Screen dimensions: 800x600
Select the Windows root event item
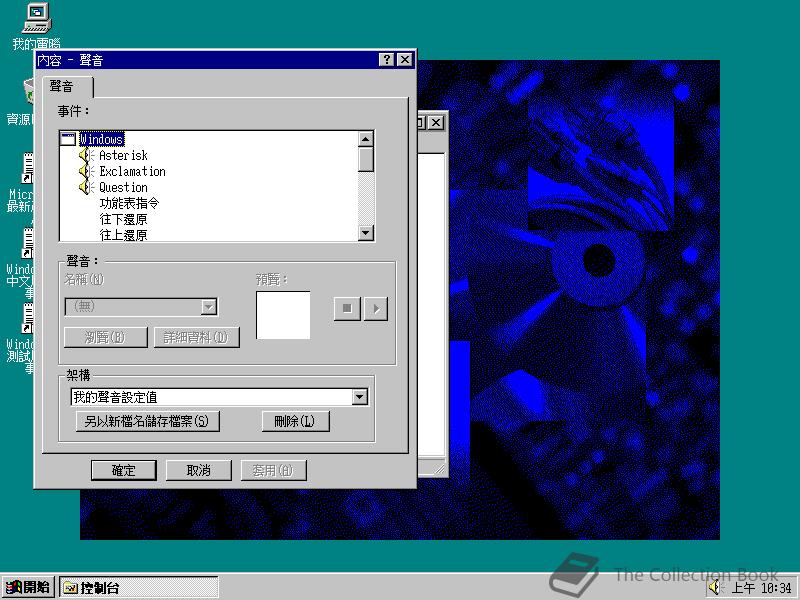point(102,139)
